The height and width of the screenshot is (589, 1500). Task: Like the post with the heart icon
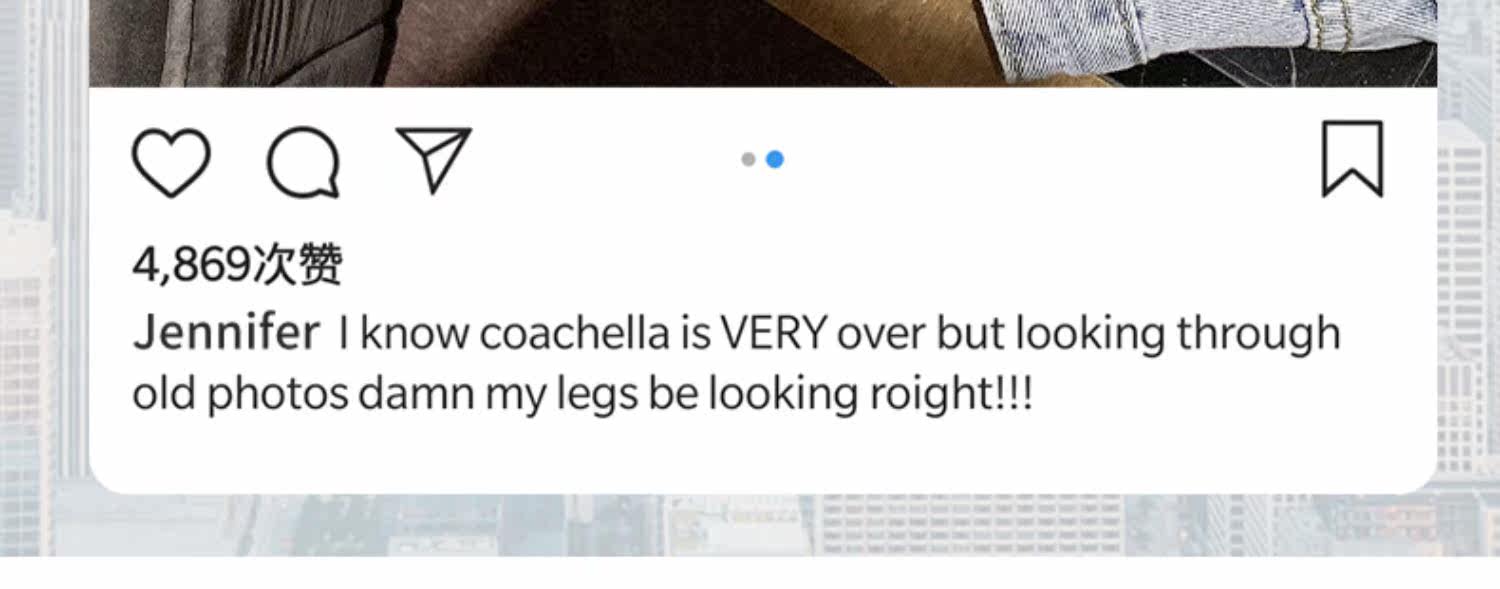click(171, 161)
